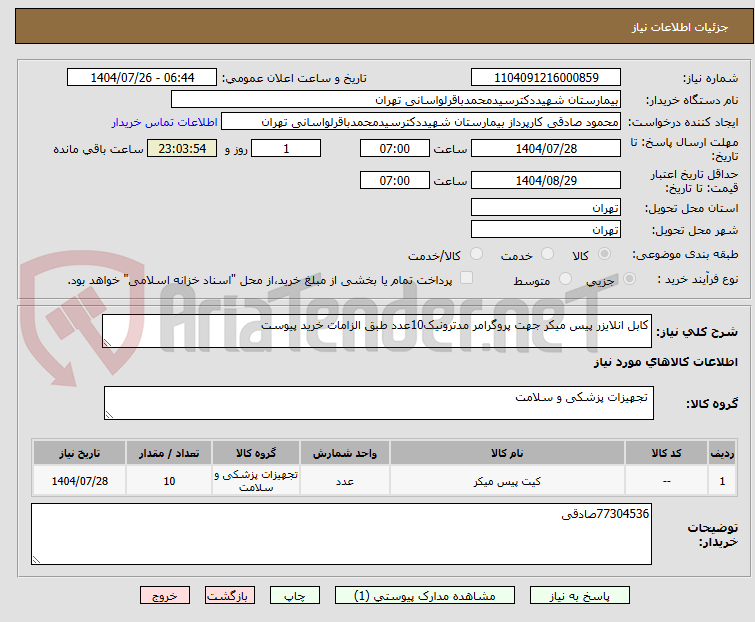The height and width of the screenshot is (622, 755).
Task: Click the گروه کالا column header
Action: pyautogui.click(x=256, y=453)
